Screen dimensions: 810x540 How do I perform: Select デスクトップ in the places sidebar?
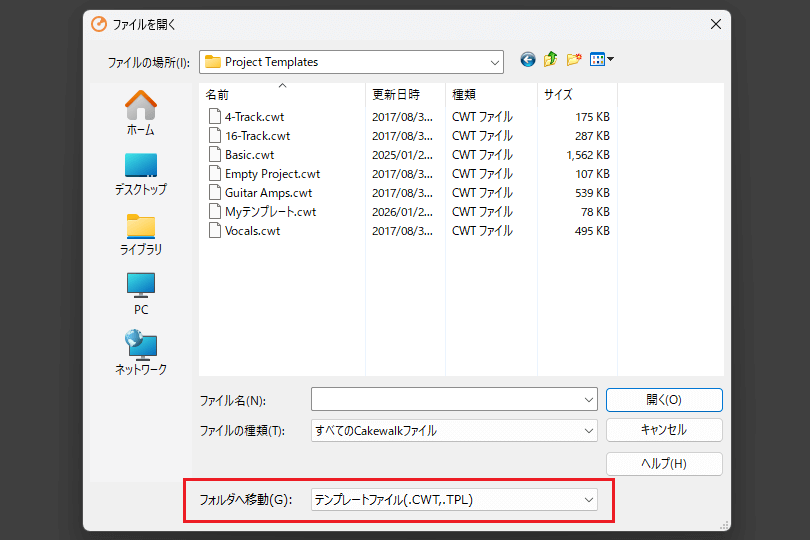pyautogui.click(x=140, y=173)
